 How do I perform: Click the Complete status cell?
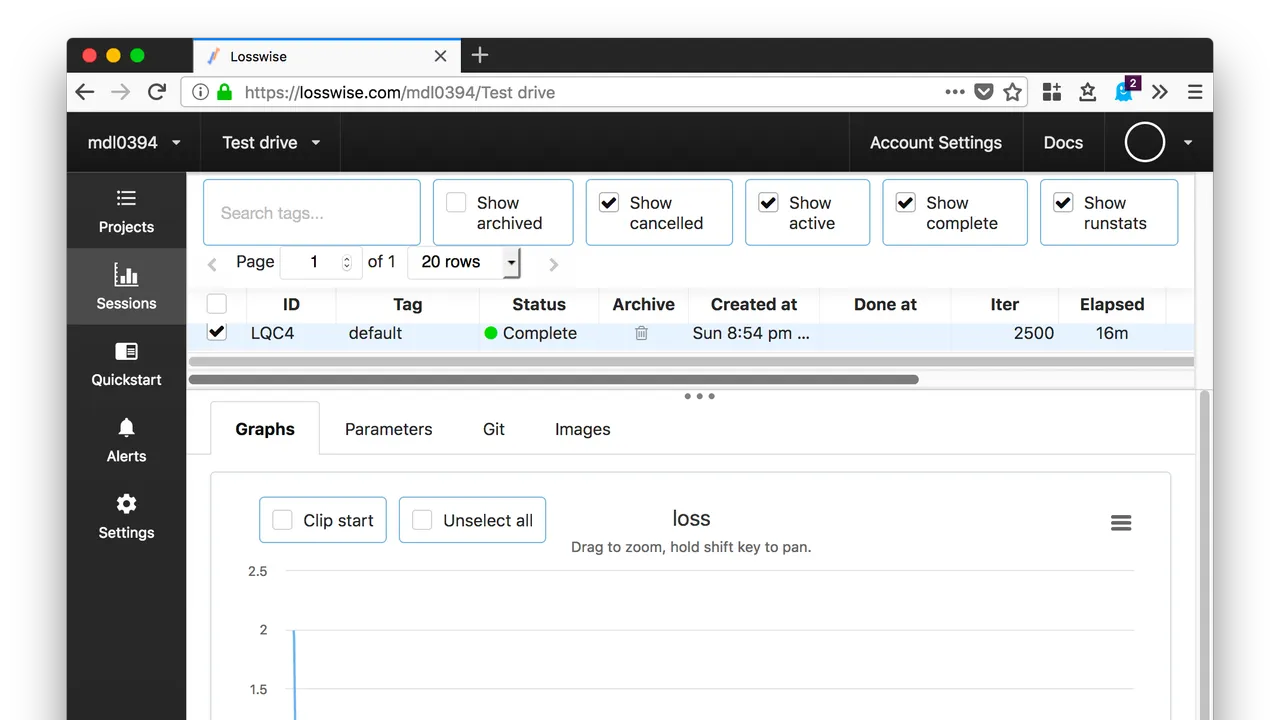click(x=531, y=333)
